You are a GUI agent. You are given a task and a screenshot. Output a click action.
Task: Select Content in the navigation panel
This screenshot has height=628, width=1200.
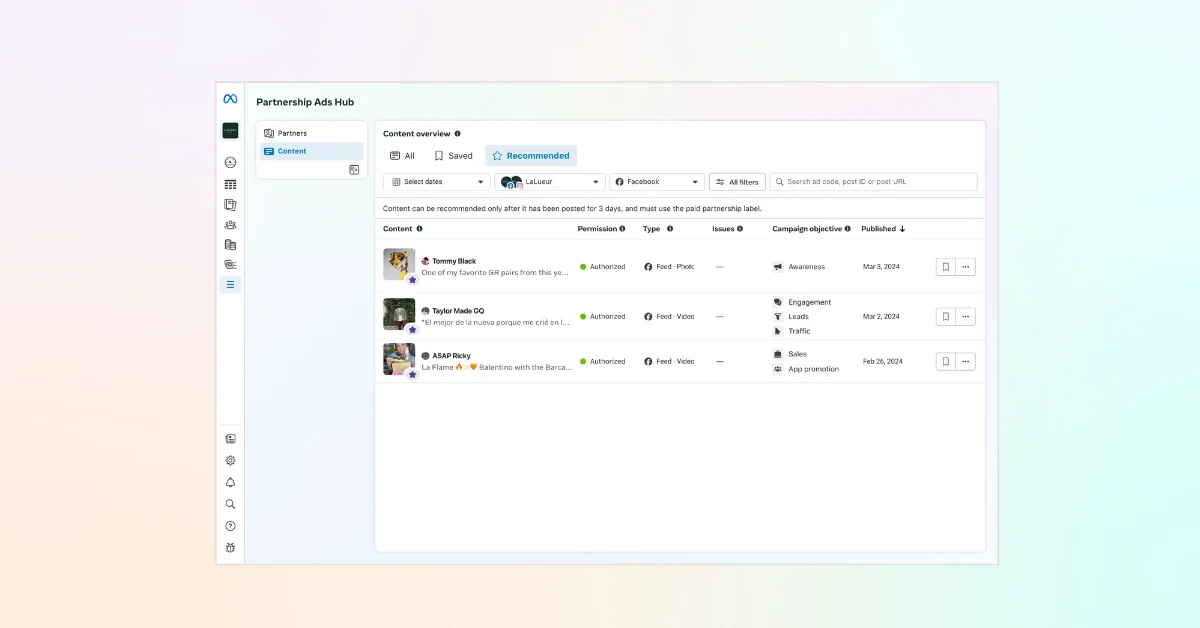coord(311,151)
